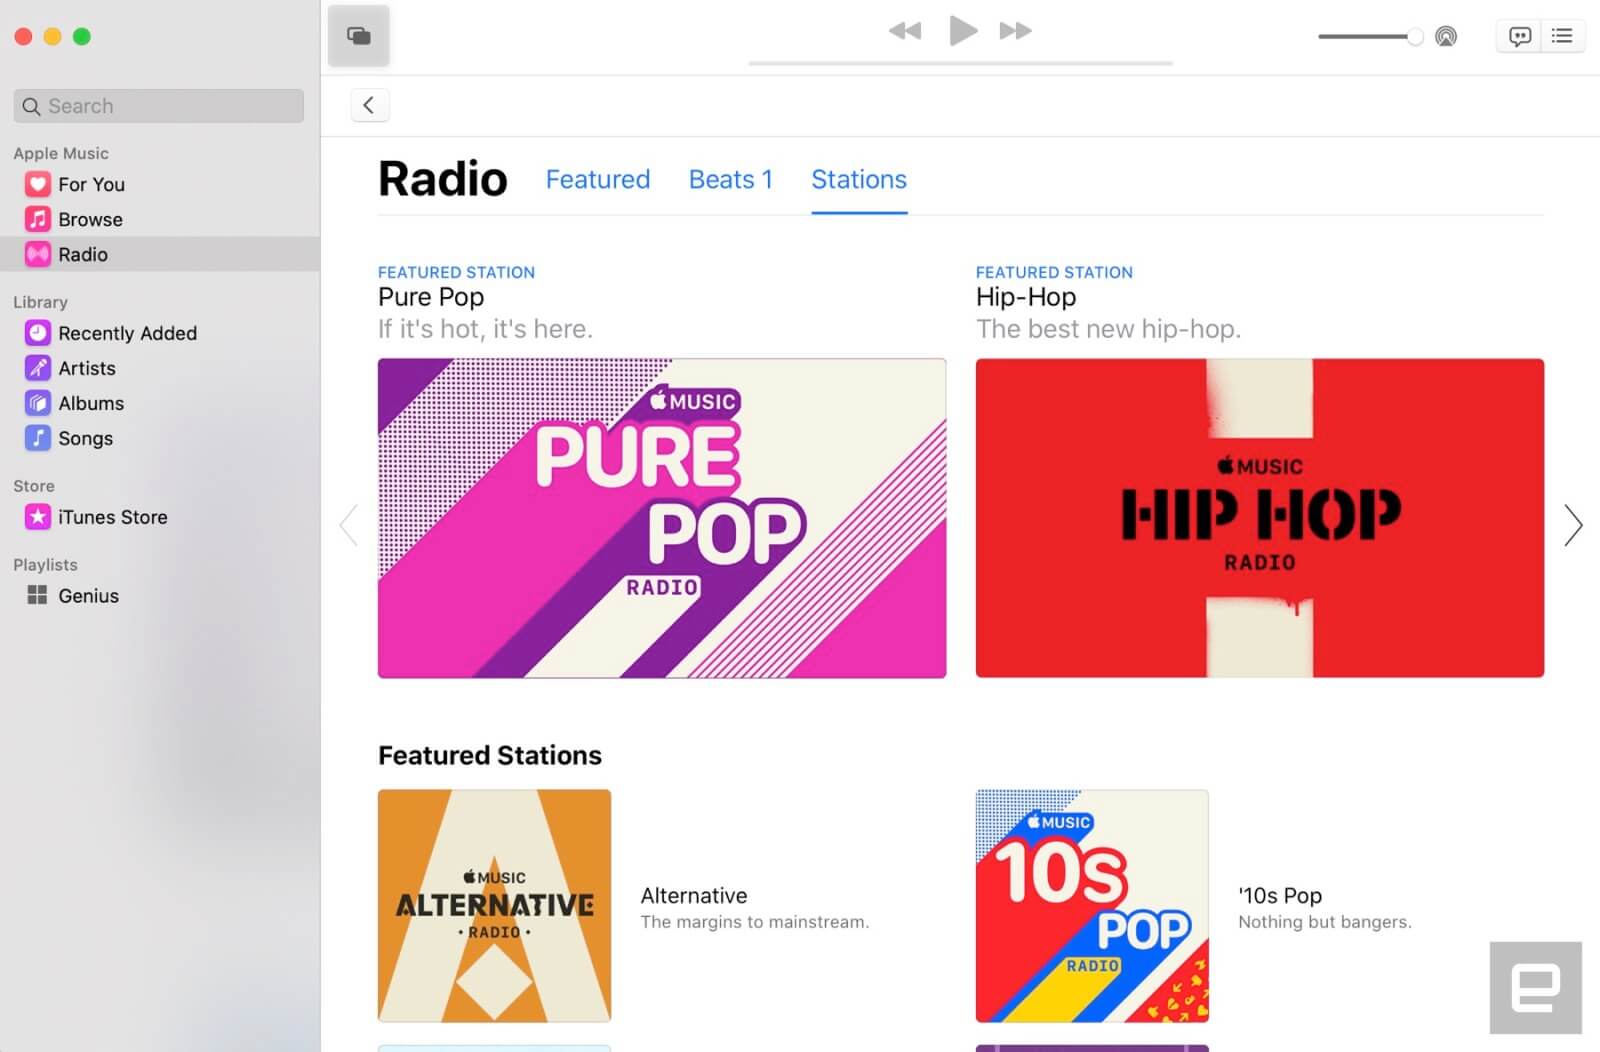Click the Albums sidebar icon
This screenshot has width=1600, height=1052.
click(37, 403)
